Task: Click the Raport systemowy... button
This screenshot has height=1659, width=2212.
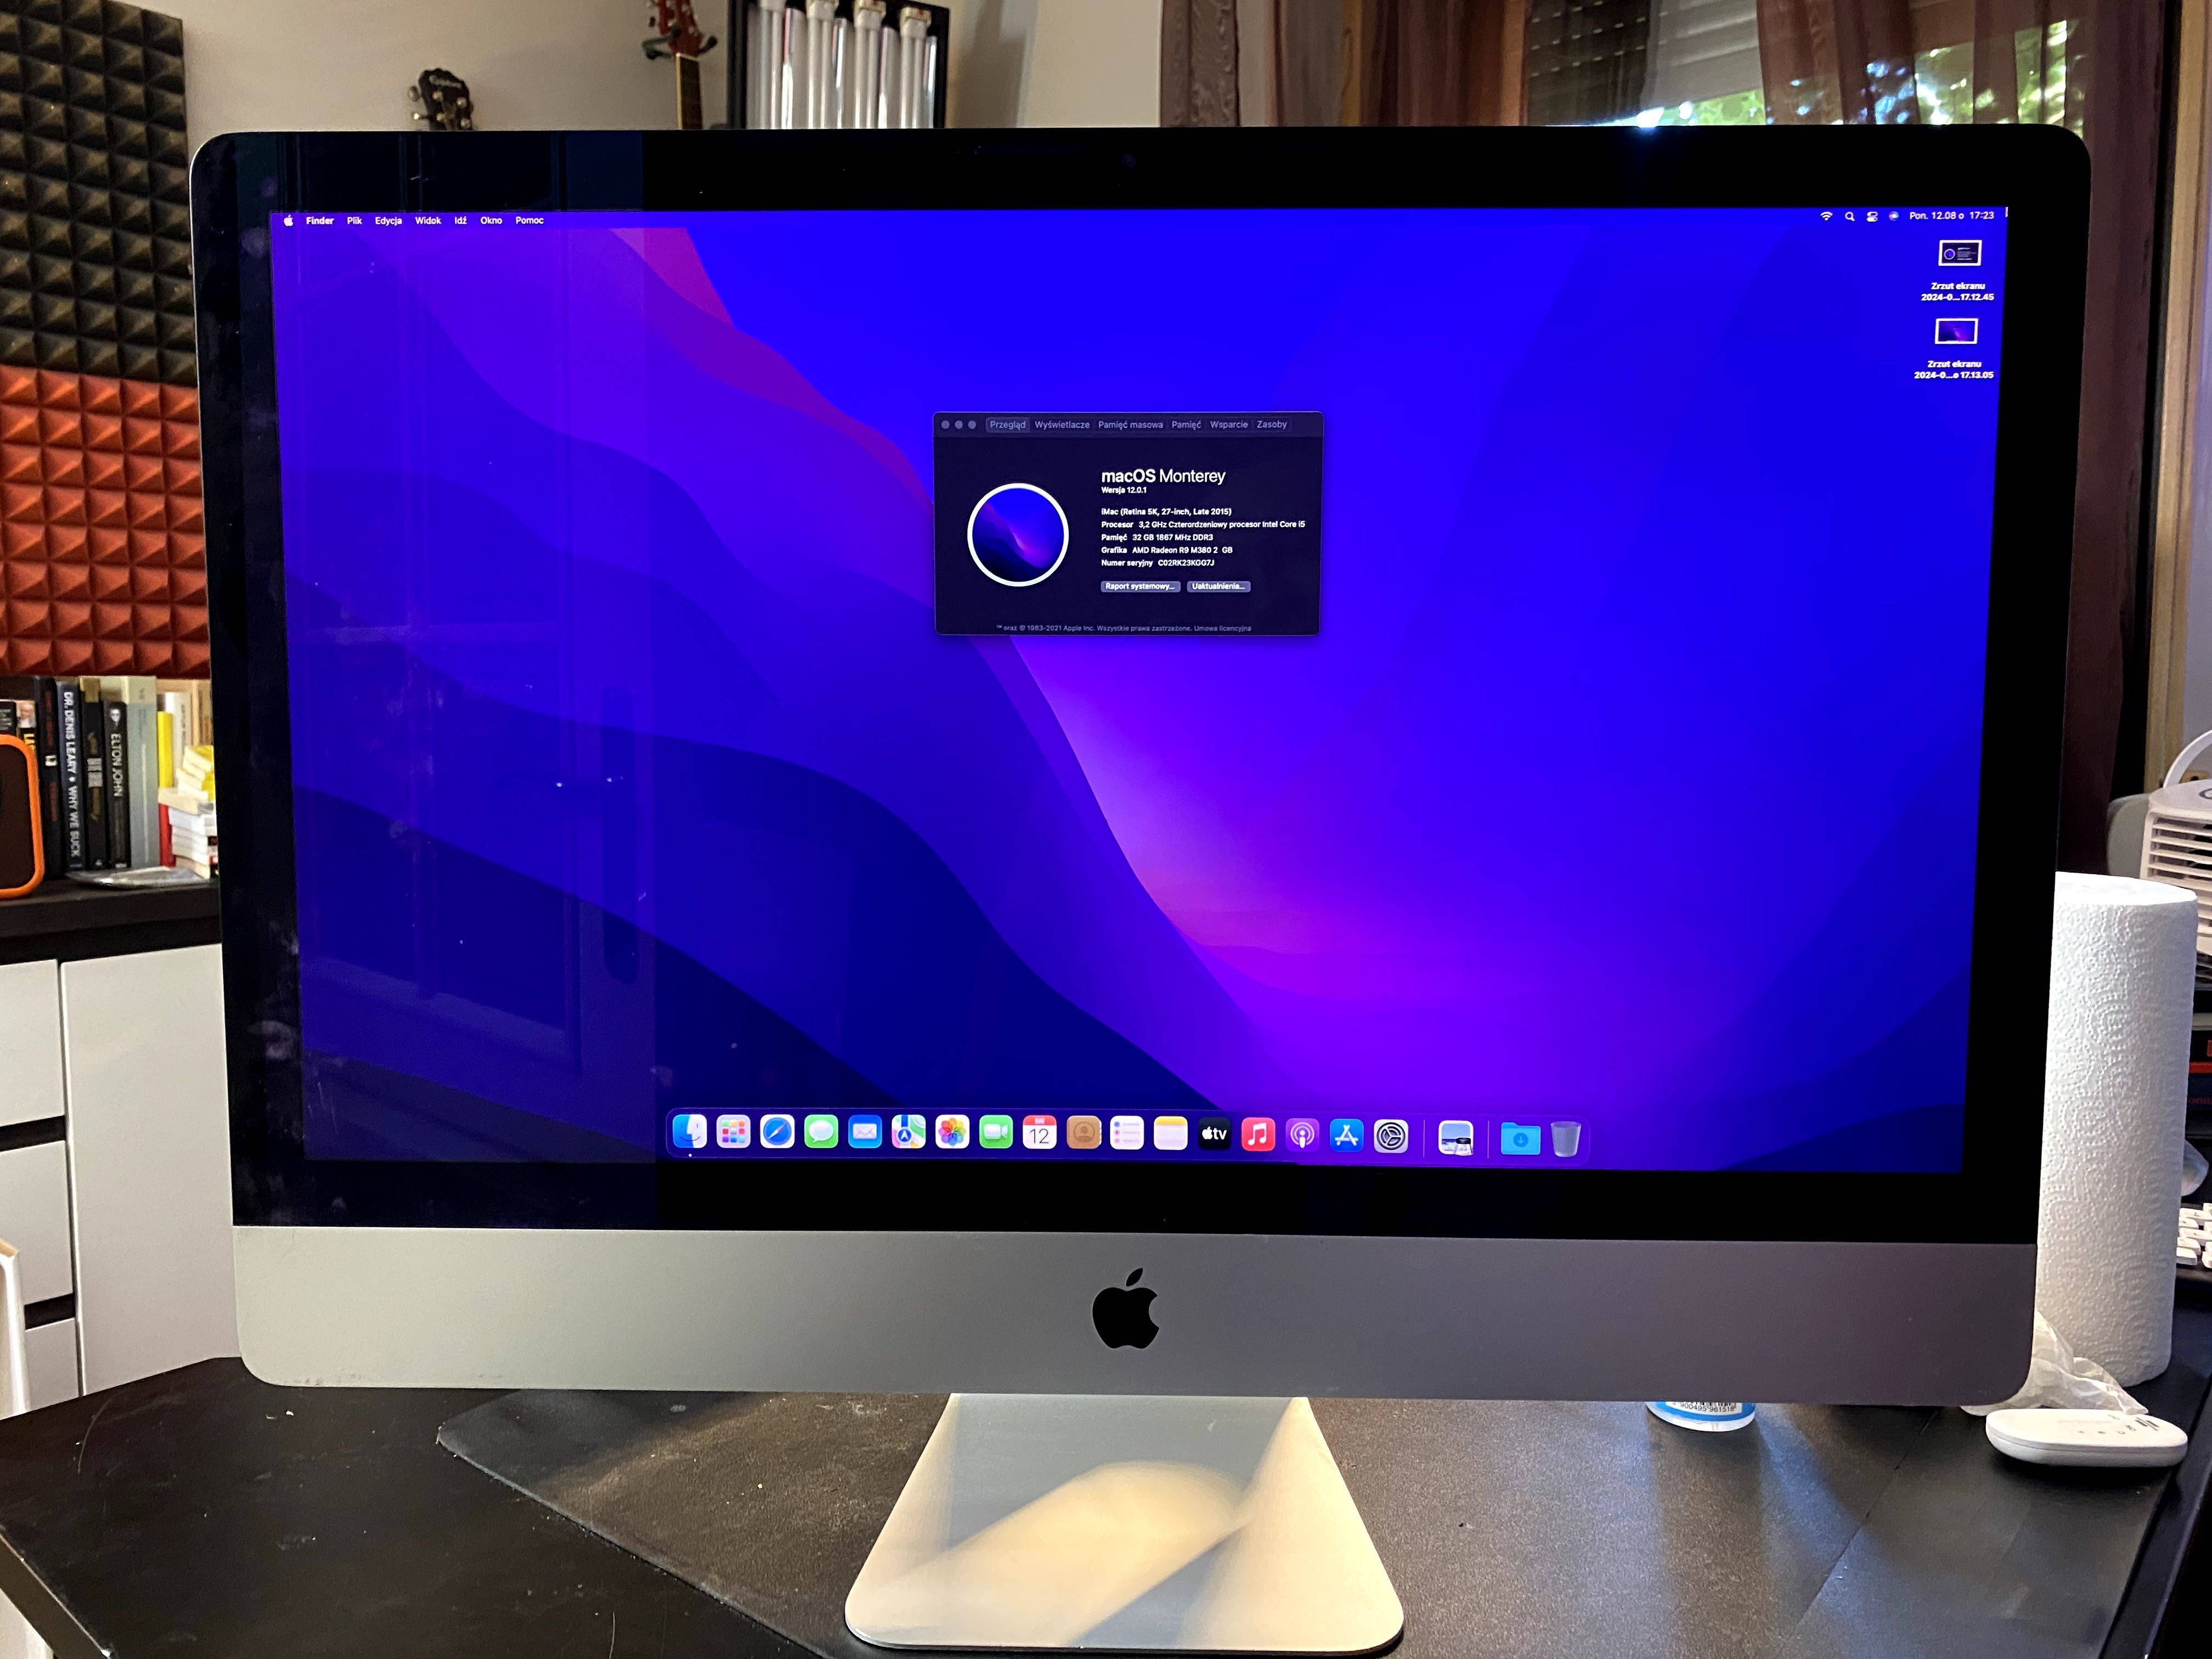Action: (x=1140, y=586)
